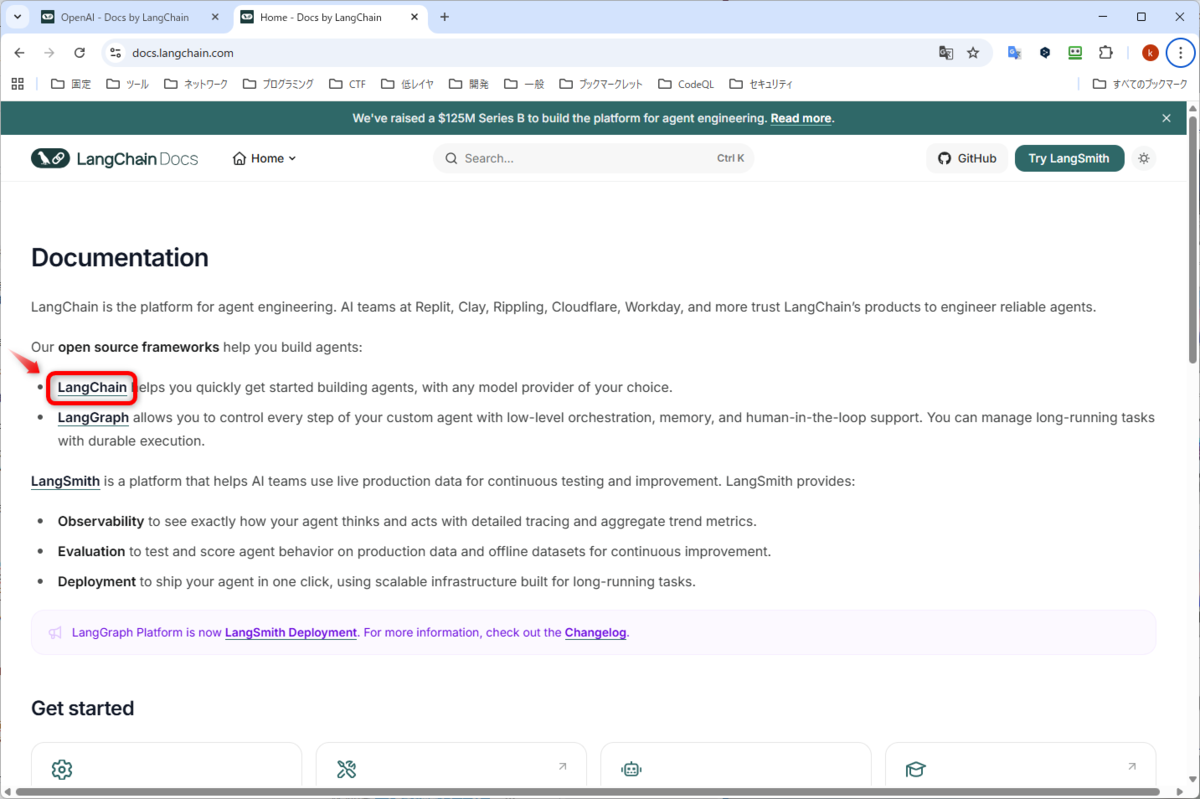Open the 開発 bookmark folder
Viewport: 1200px width, 799px height.
471,84
